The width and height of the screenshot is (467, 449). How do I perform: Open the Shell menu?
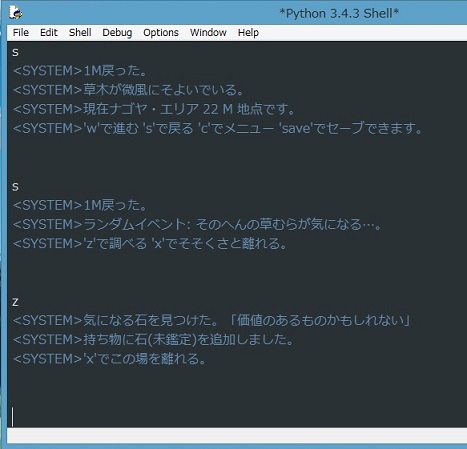80,33
